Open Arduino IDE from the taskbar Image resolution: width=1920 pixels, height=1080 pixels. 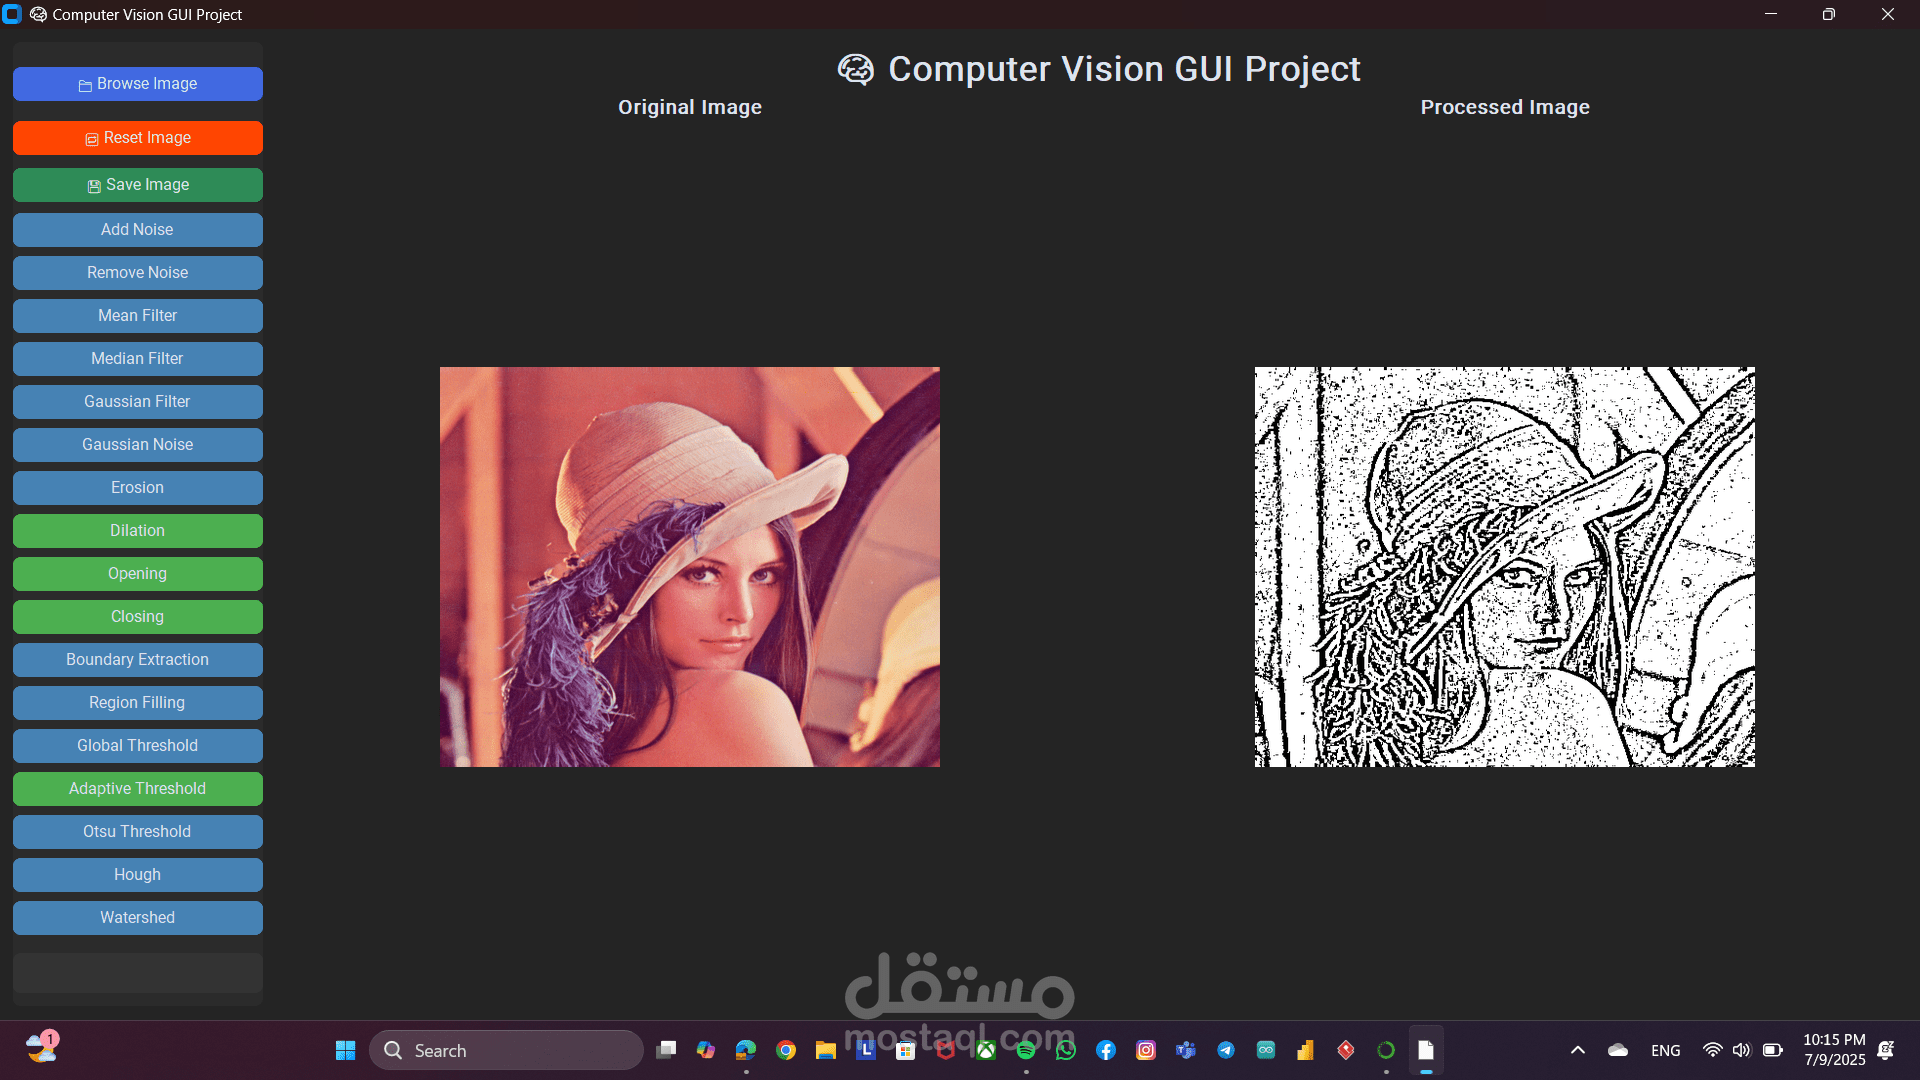pyautogui.click(x=1266, y=1050)
